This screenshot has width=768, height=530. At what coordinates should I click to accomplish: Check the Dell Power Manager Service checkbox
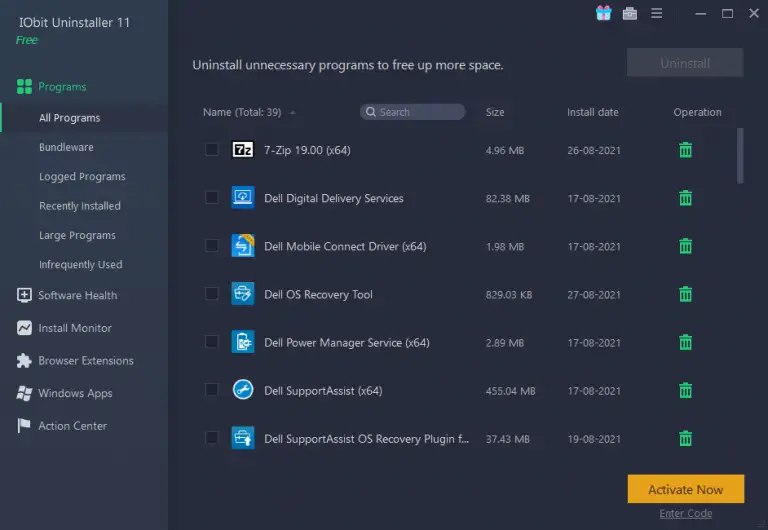212,341
